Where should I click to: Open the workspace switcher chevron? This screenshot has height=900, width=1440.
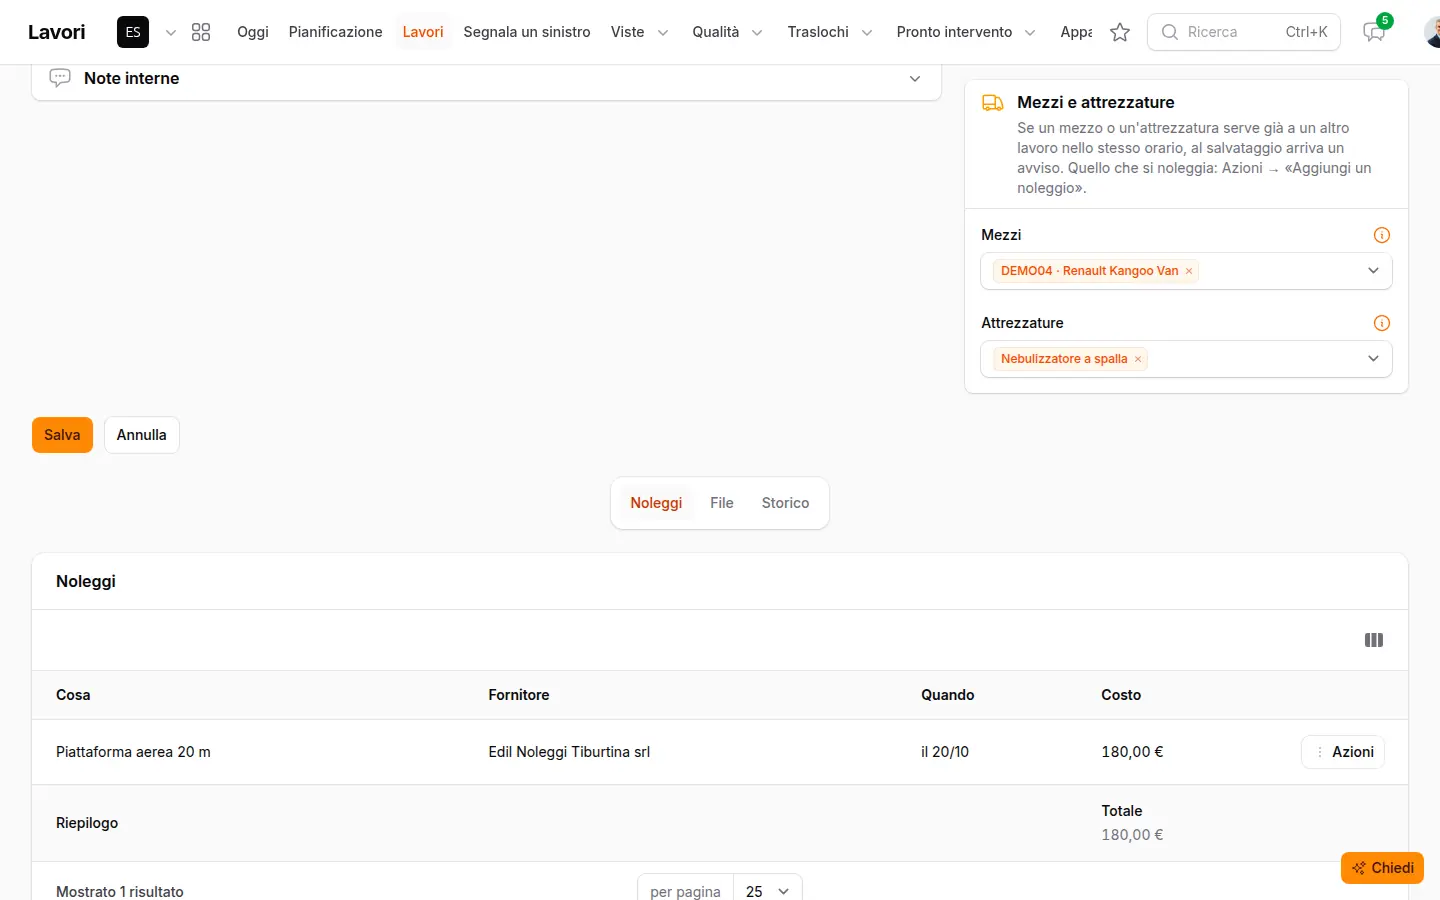pyautogui.click(x=171, y=32)
